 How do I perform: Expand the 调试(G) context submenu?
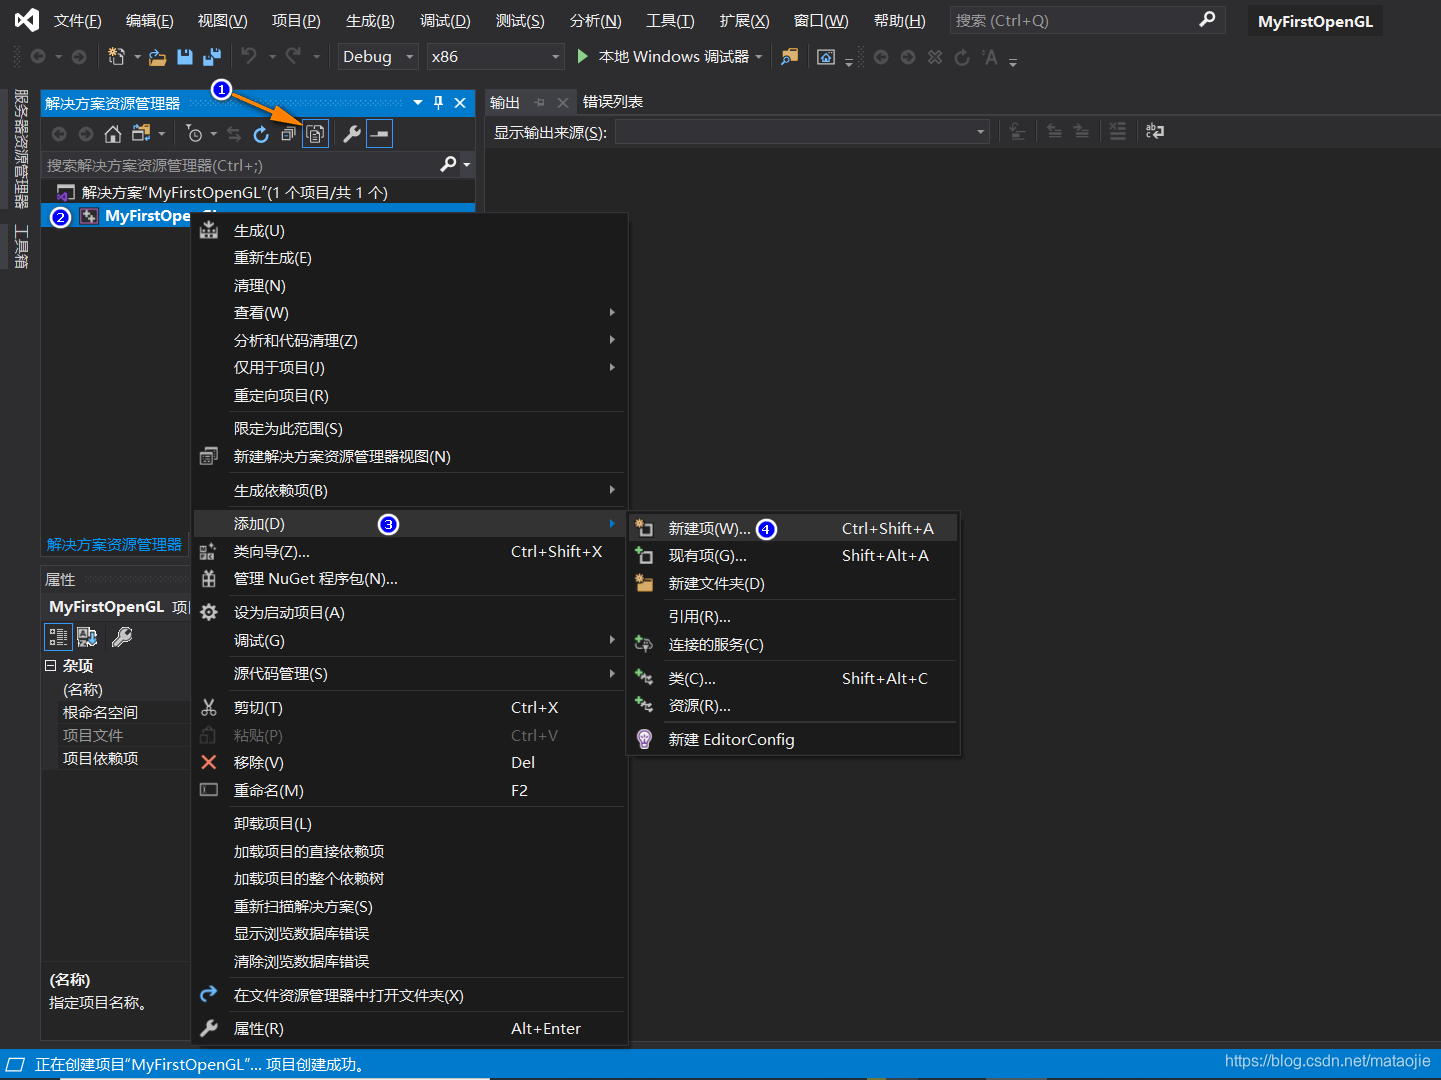(409, 640)
